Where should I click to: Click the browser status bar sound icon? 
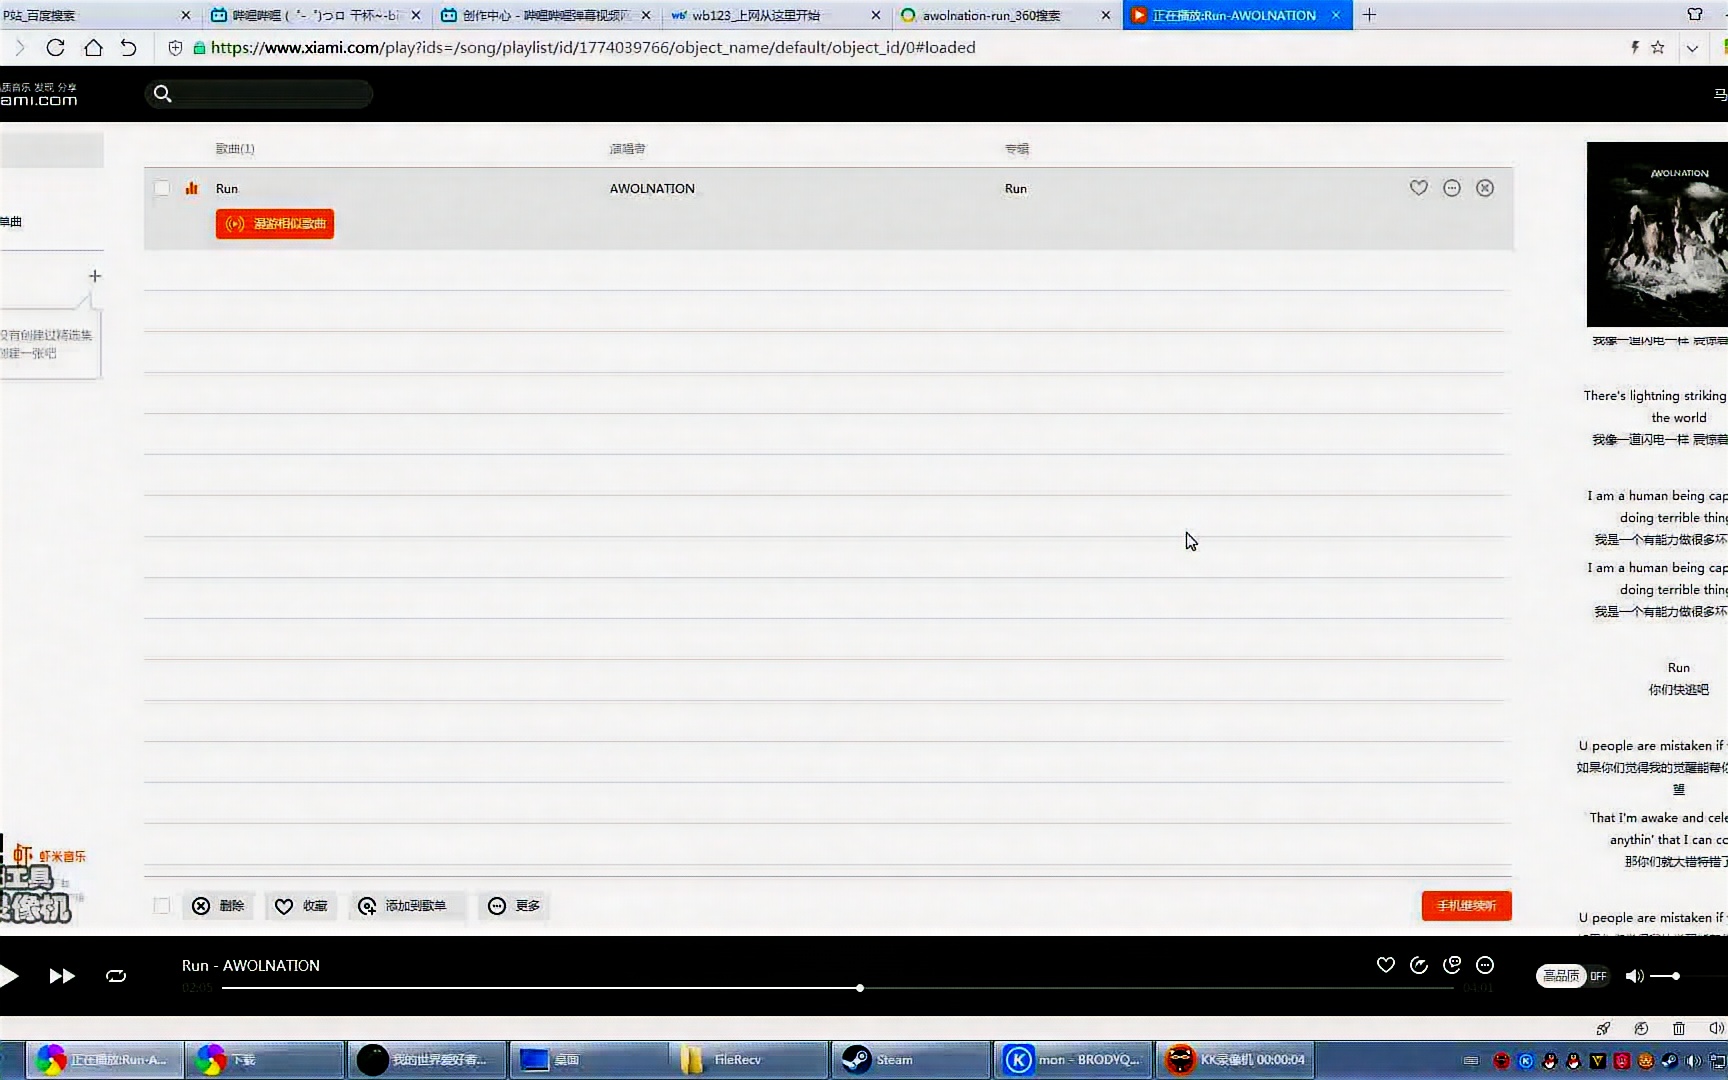(1716, 1028)
